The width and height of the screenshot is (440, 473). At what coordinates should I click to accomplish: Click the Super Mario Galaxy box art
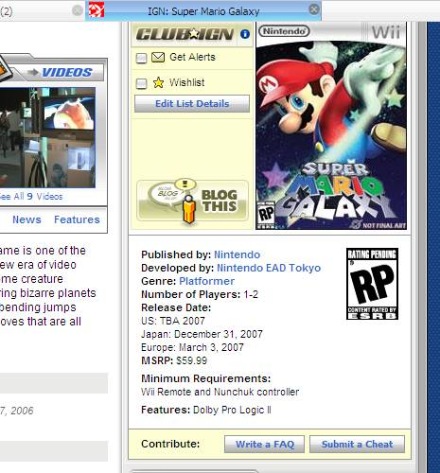tap(331, 126)
